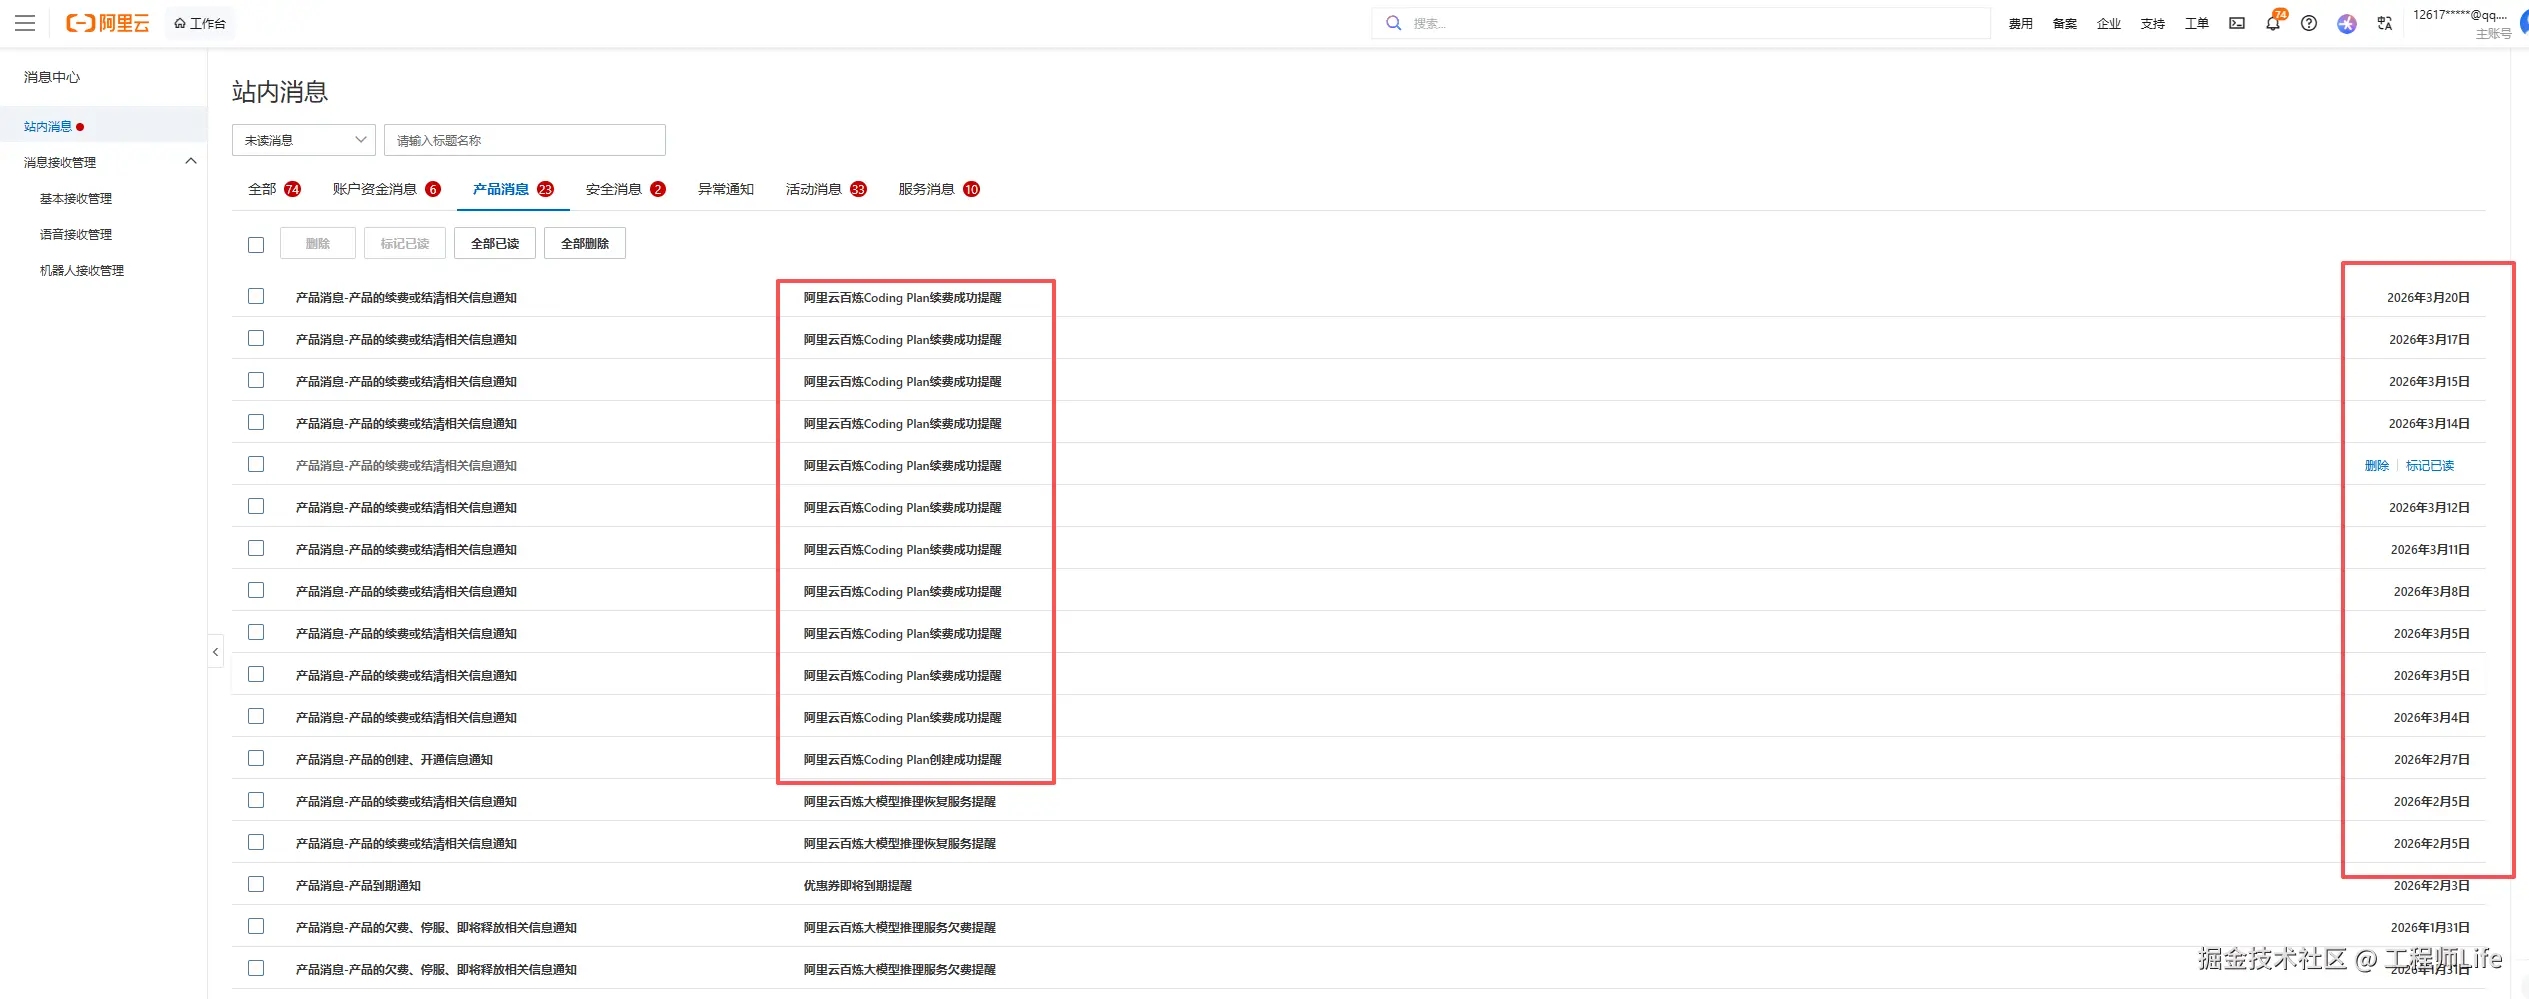Check the message dated 2026年3月20日

point(256,296)
